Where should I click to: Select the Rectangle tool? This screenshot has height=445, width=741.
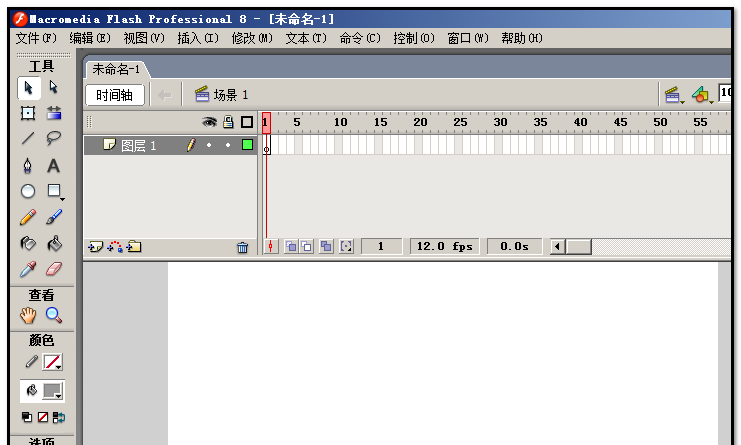point(54,191)
